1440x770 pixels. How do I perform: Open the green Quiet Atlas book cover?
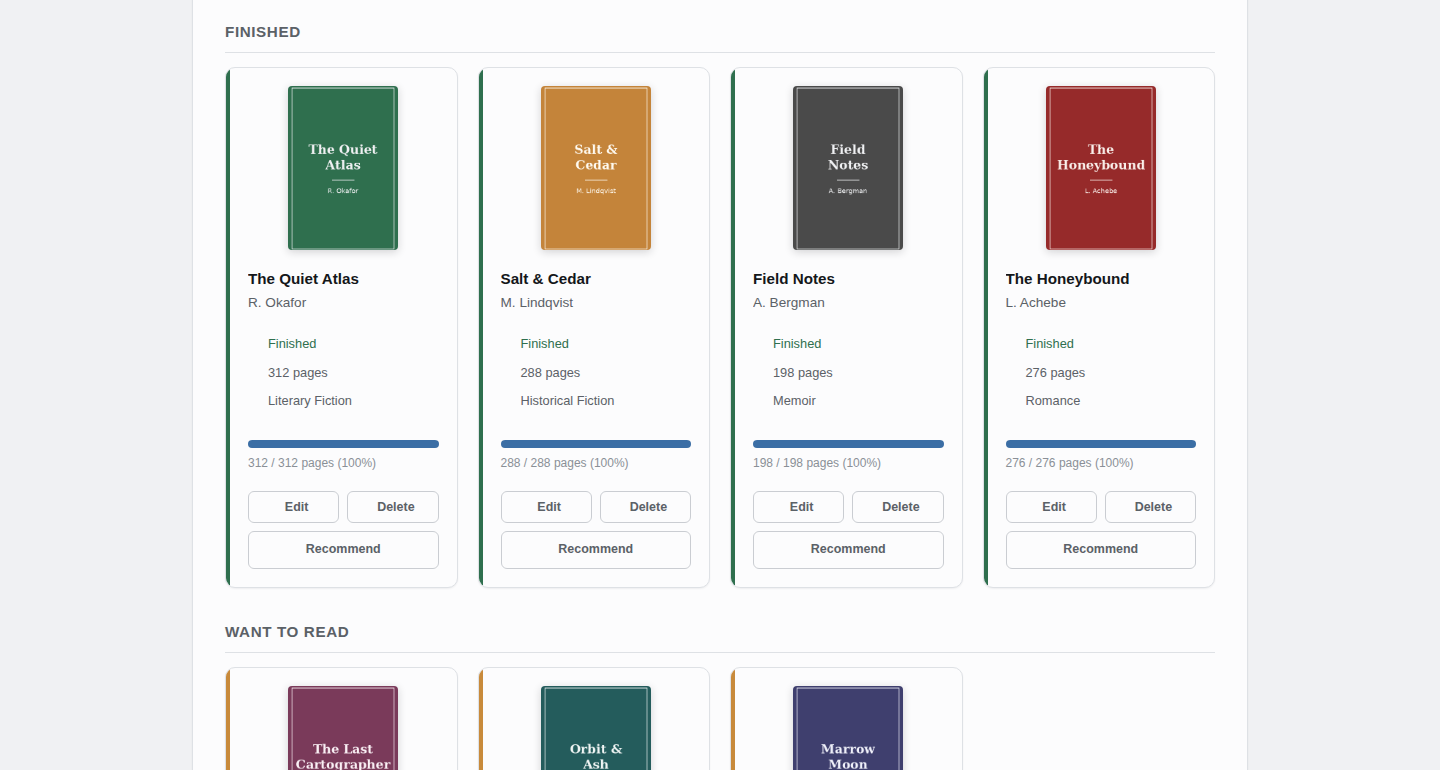343,168
